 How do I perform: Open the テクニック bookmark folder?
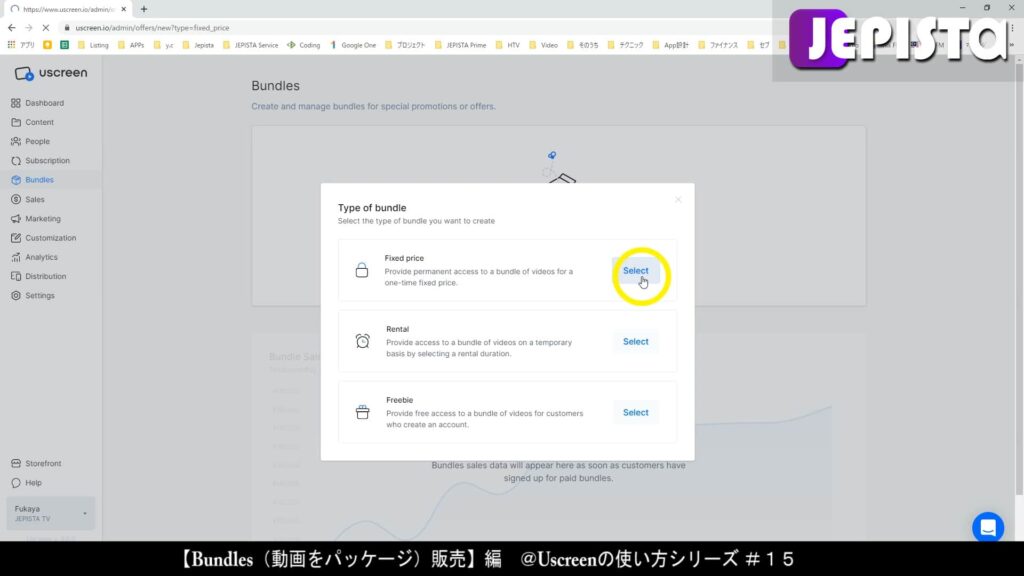click(625, 45)
